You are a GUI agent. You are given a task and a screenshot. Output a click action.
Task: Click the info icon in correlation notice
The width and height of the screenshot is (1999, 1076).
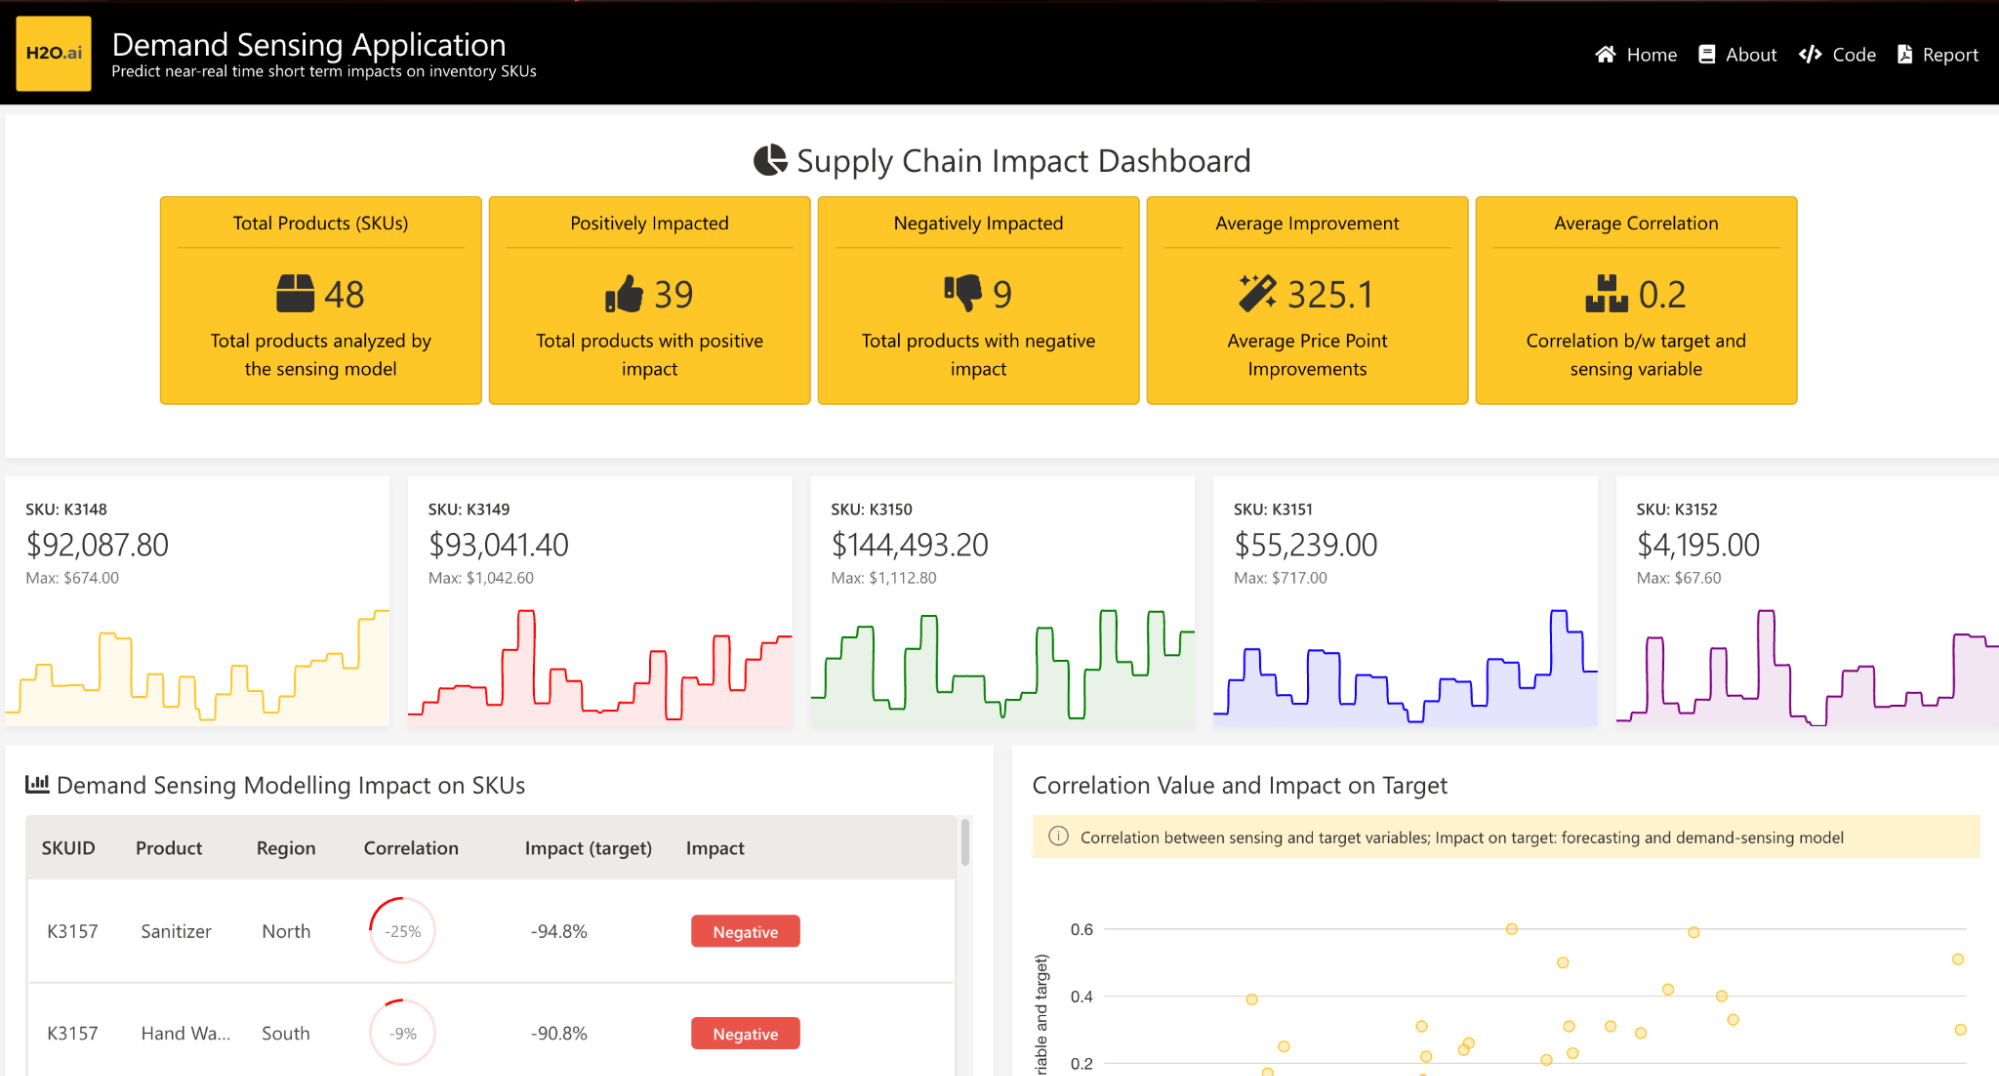click(1058, 837)
